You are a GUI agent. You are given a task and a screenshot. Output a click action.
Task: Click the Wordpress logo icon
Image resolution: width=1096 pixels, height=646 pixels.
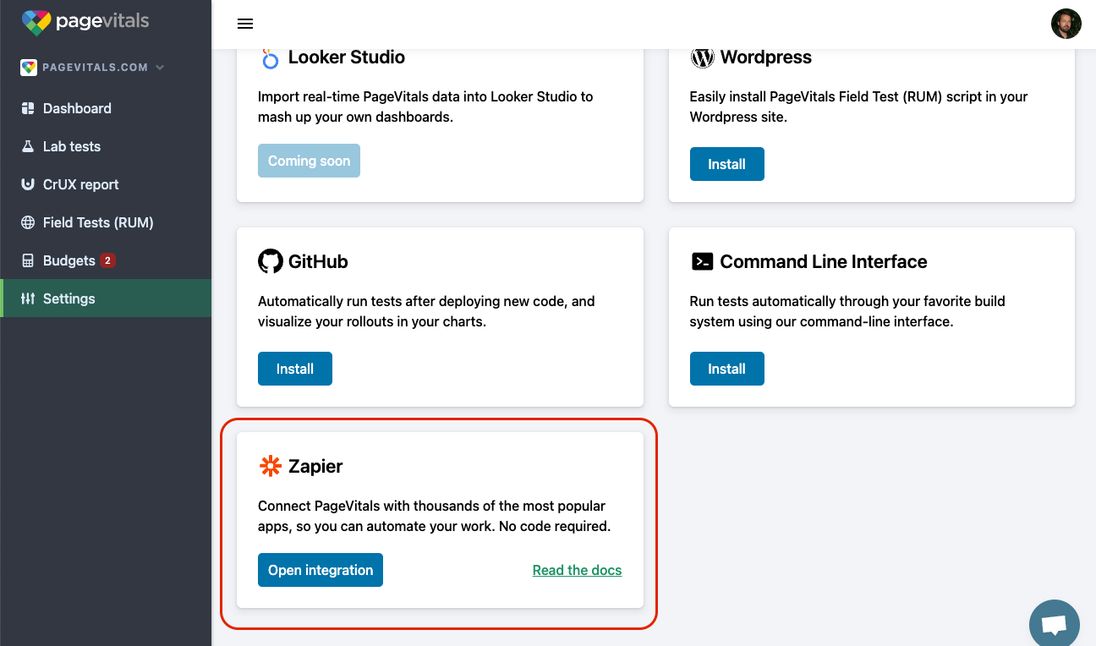[702, 57]
